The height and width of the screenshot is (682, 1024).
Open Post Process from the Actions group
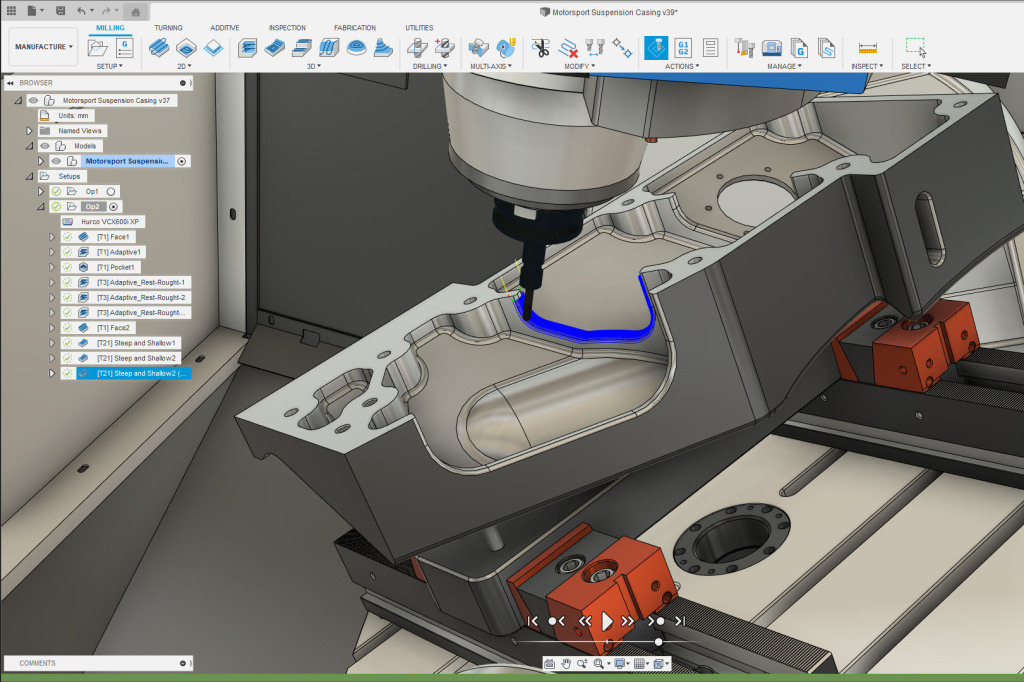(683, 46)
